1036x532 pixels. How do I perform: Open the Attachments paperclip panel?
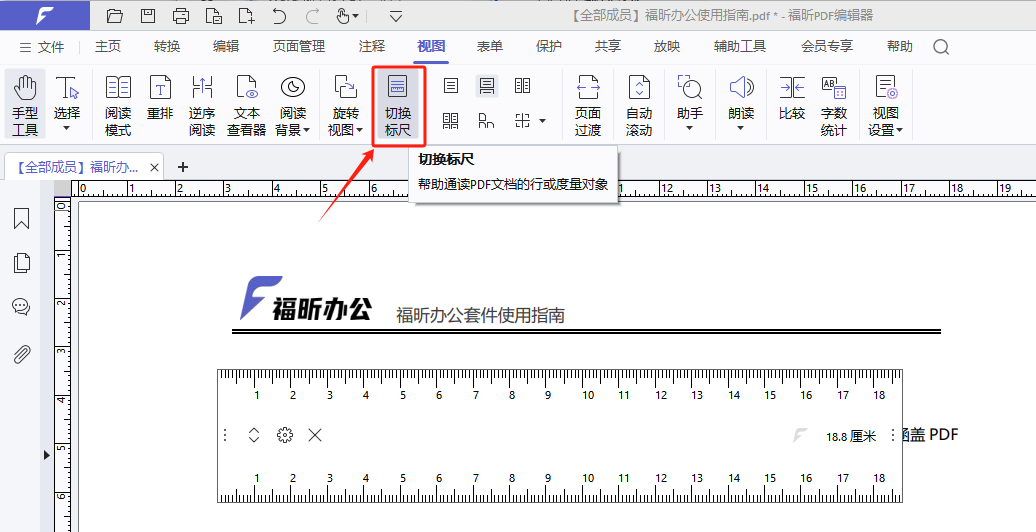click(21, 354)
